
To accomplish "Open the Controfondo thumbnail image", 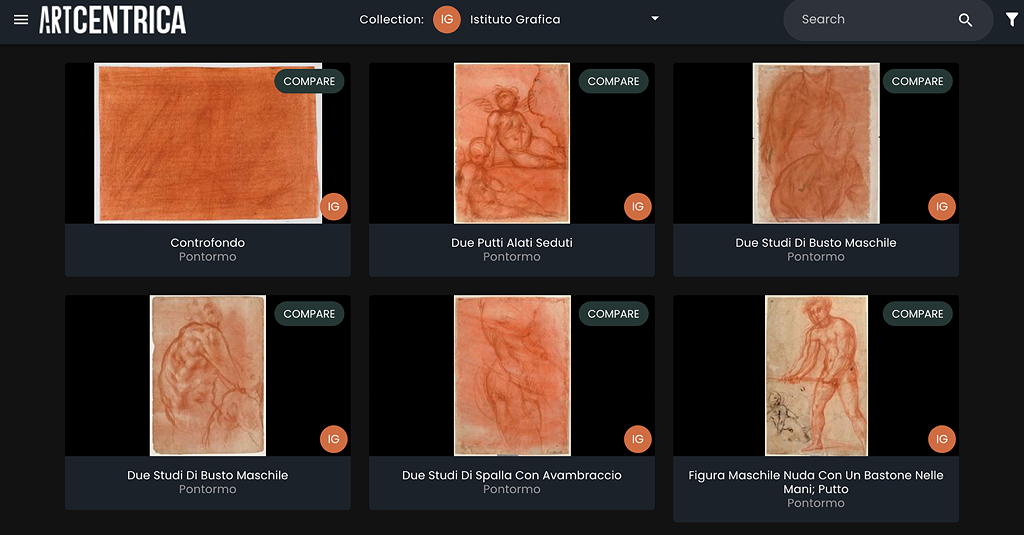I will 208,143.
